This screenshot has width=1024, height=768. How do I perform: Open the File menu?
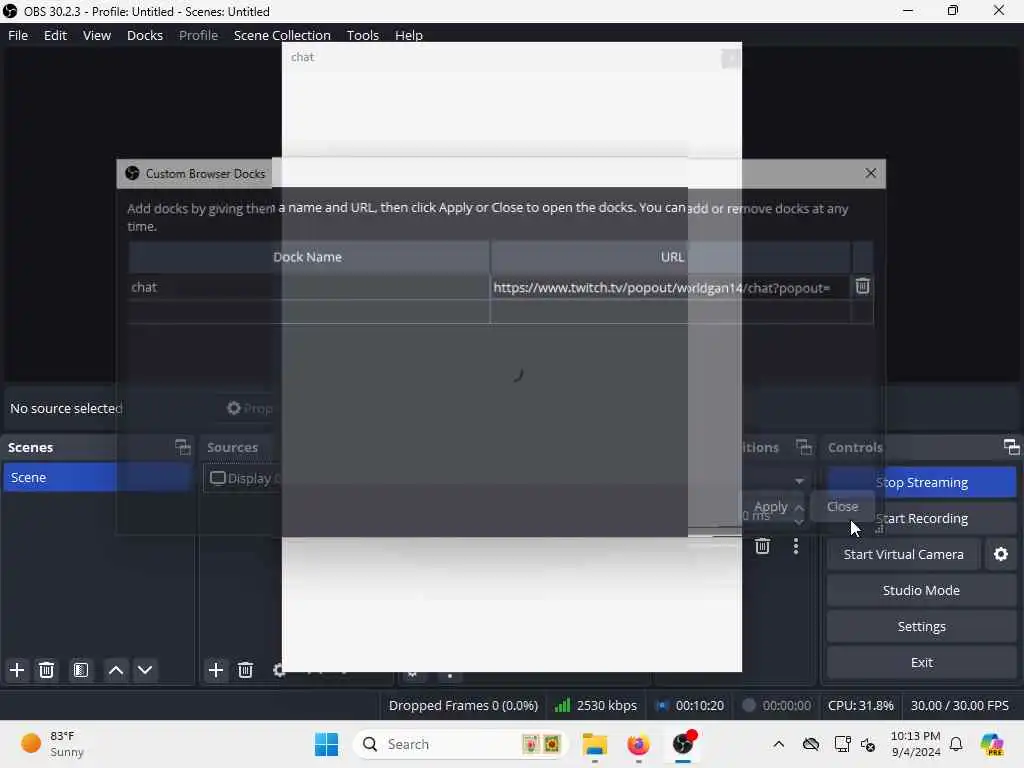(18, 35)
